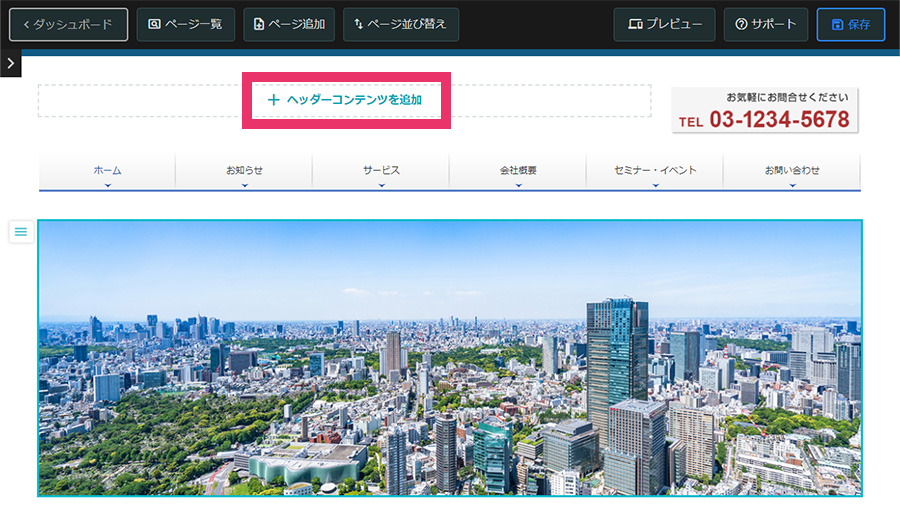900x505 pixels.
Task: Open the サポート help button
Action: pyautogui.click(x=766, y=25)
